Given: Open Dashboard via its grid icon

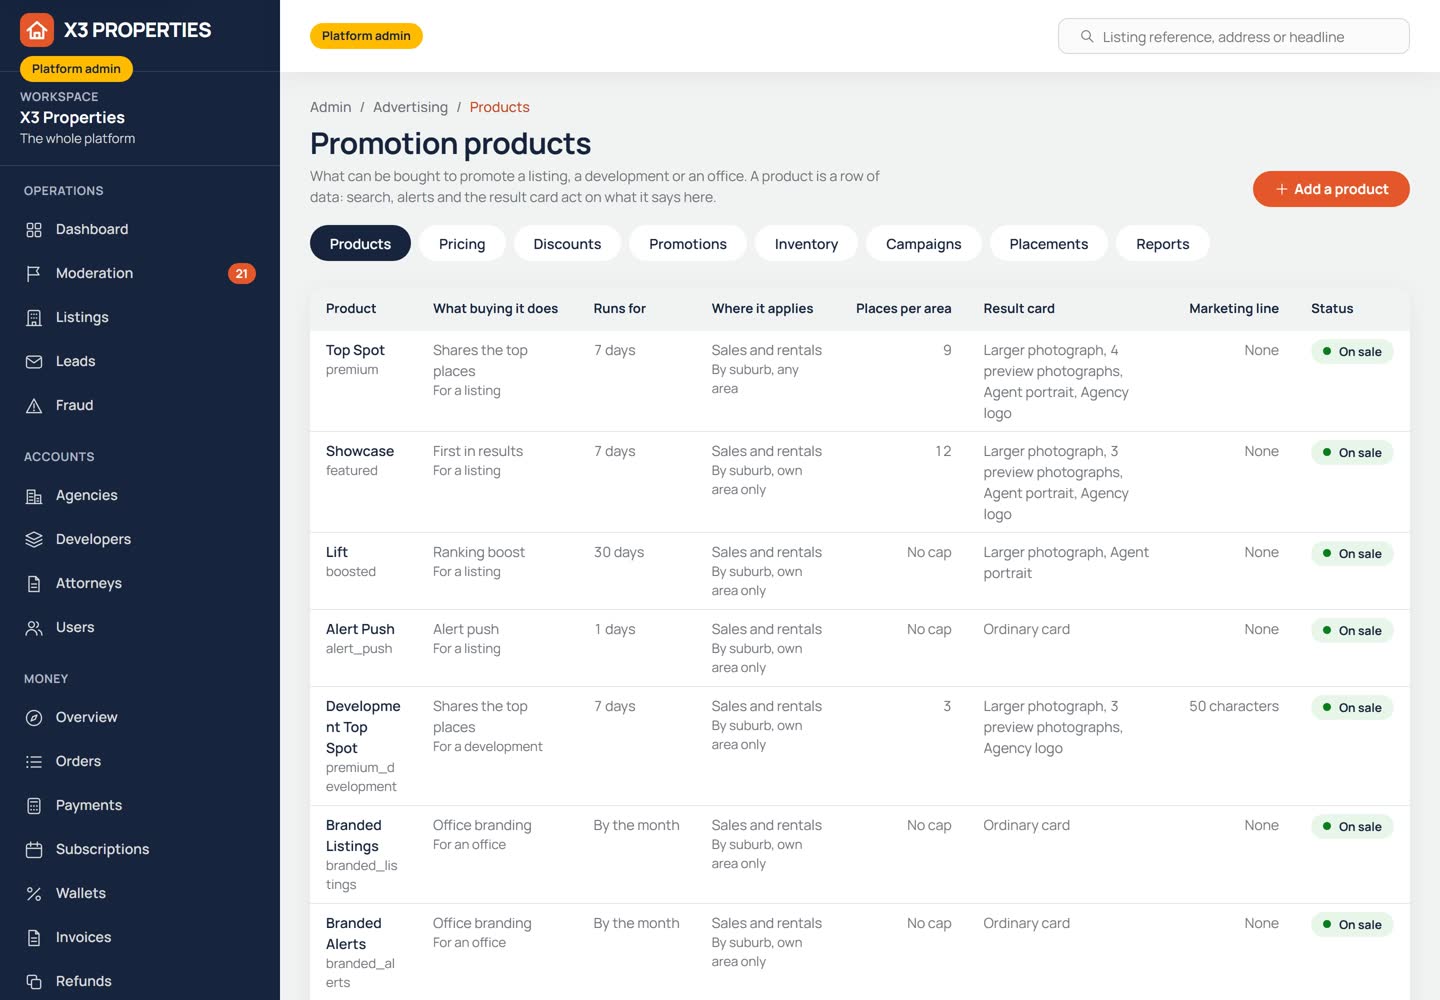Looking at the screenshot, I should pyautogui.click(x=34, y=230).
